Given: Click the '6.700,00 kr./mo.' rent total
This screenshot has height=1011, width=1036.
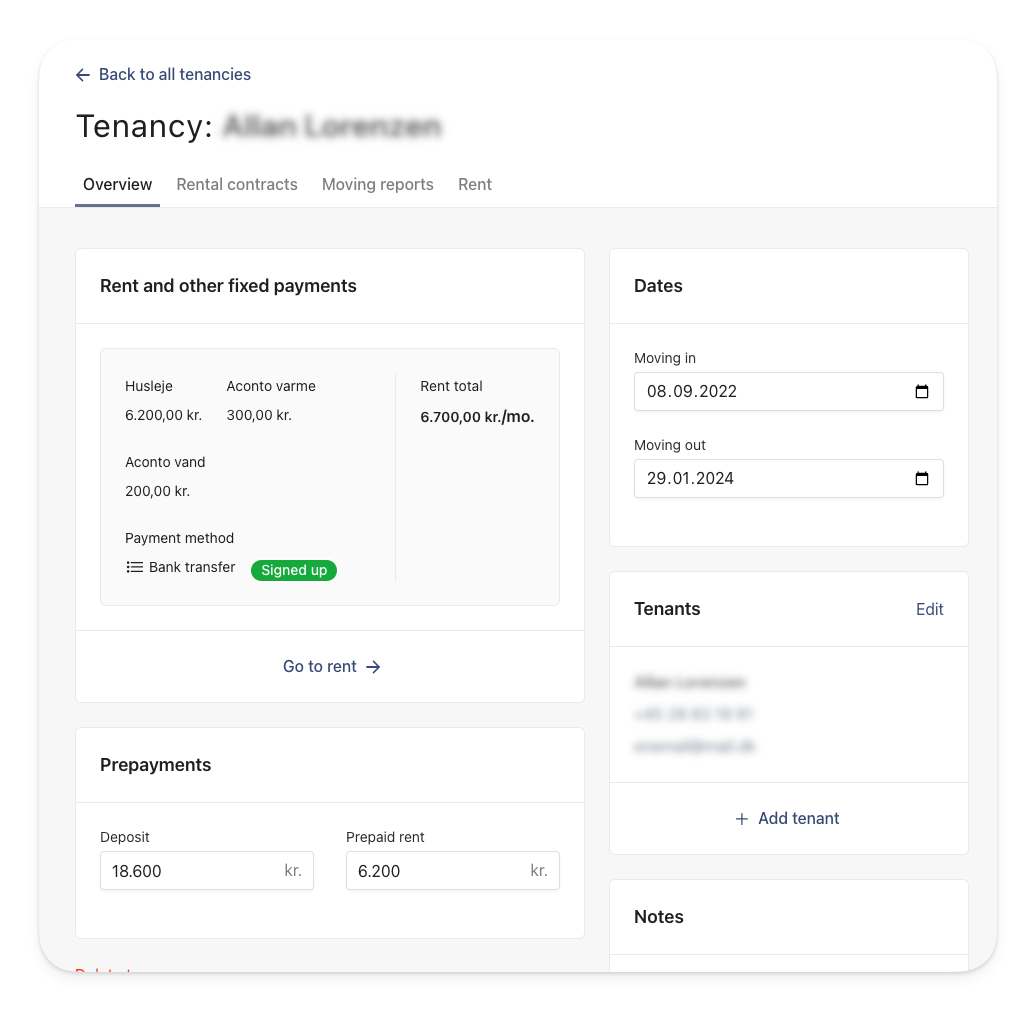Looking at the screenshot, I should (477, 417).
